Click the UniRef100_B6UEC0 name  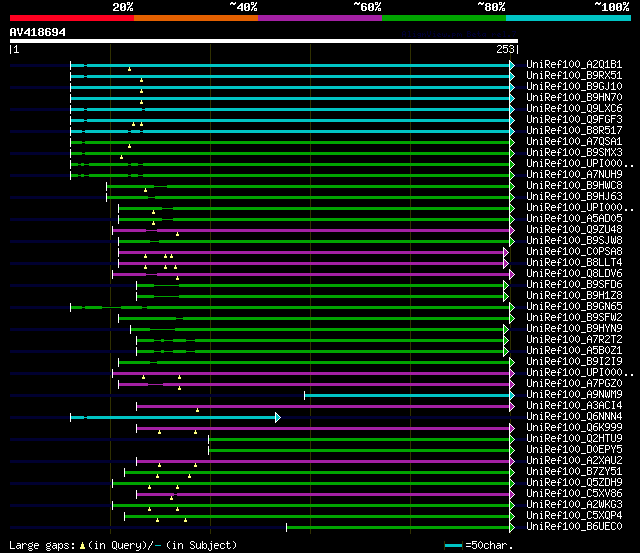click(574, 527)
